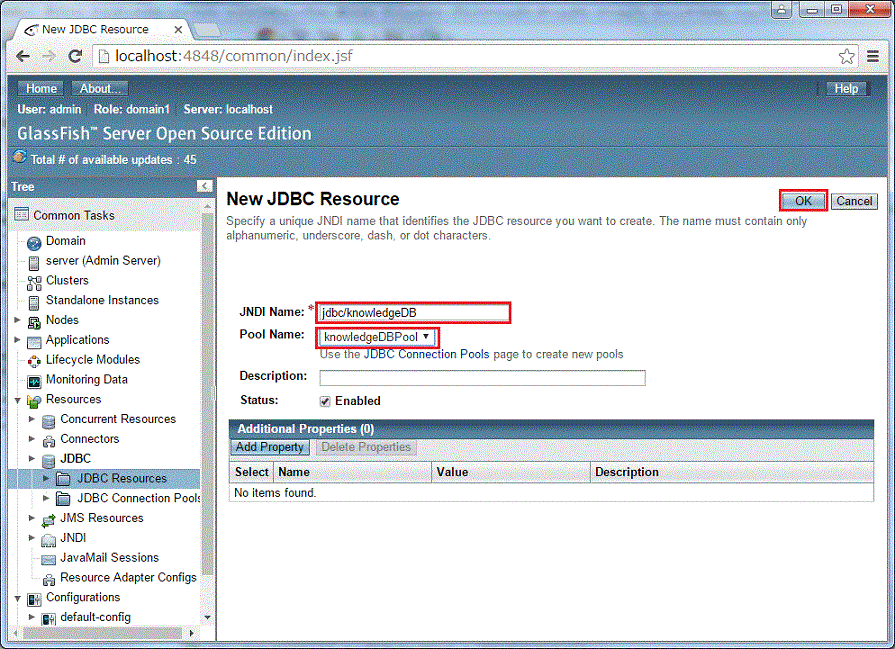Image resolution: width=895 pixels, height=649 pixels.
Task: Expand the Concurrent Resources node
Action: pyautogui.click(x=32, y=419)
